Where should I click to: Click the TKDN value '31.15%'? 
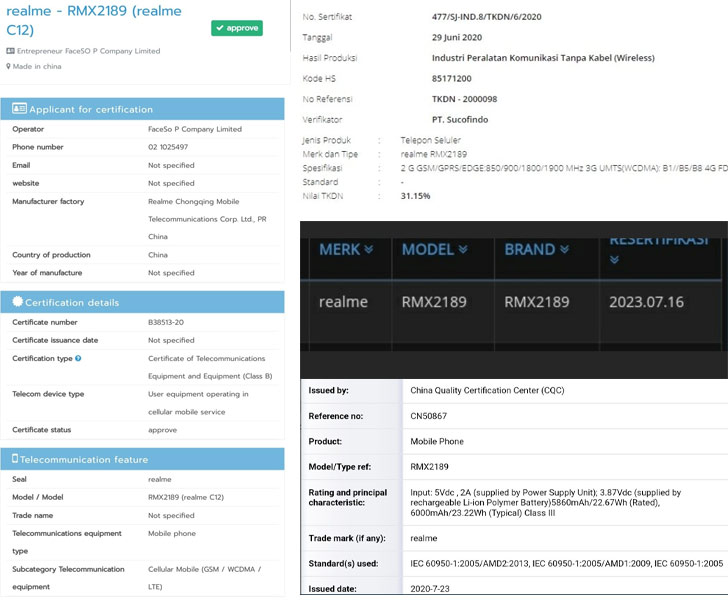[415, 196]
